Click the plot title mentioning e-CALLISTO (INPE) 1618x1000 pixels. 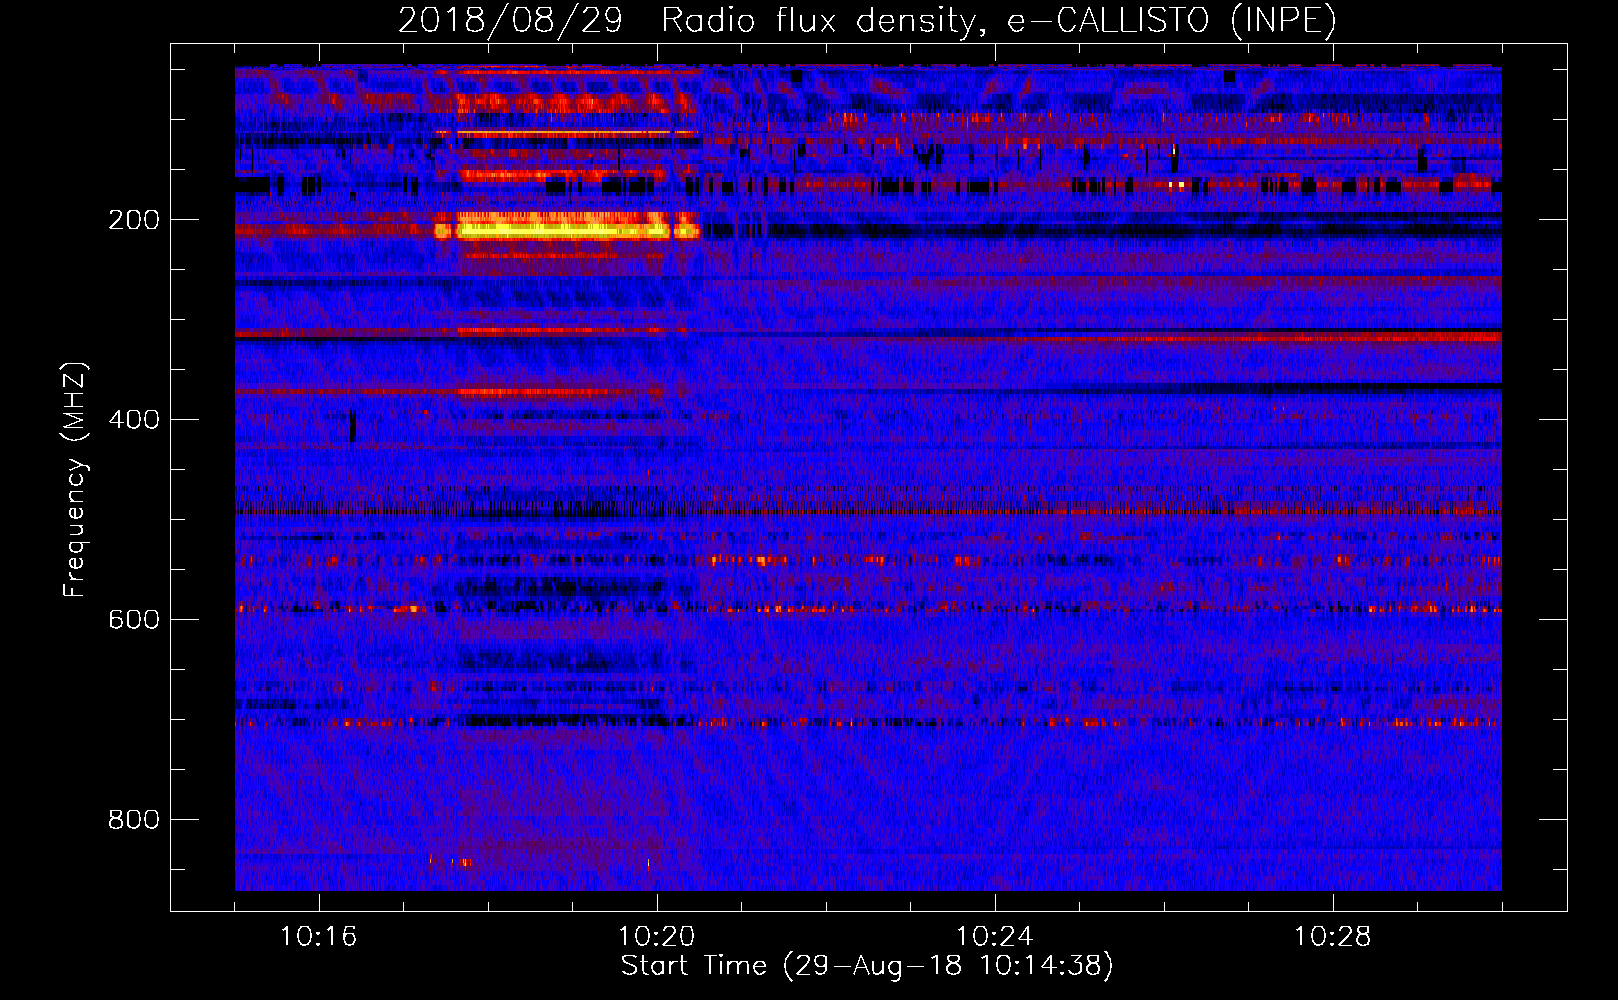(867, 20)
